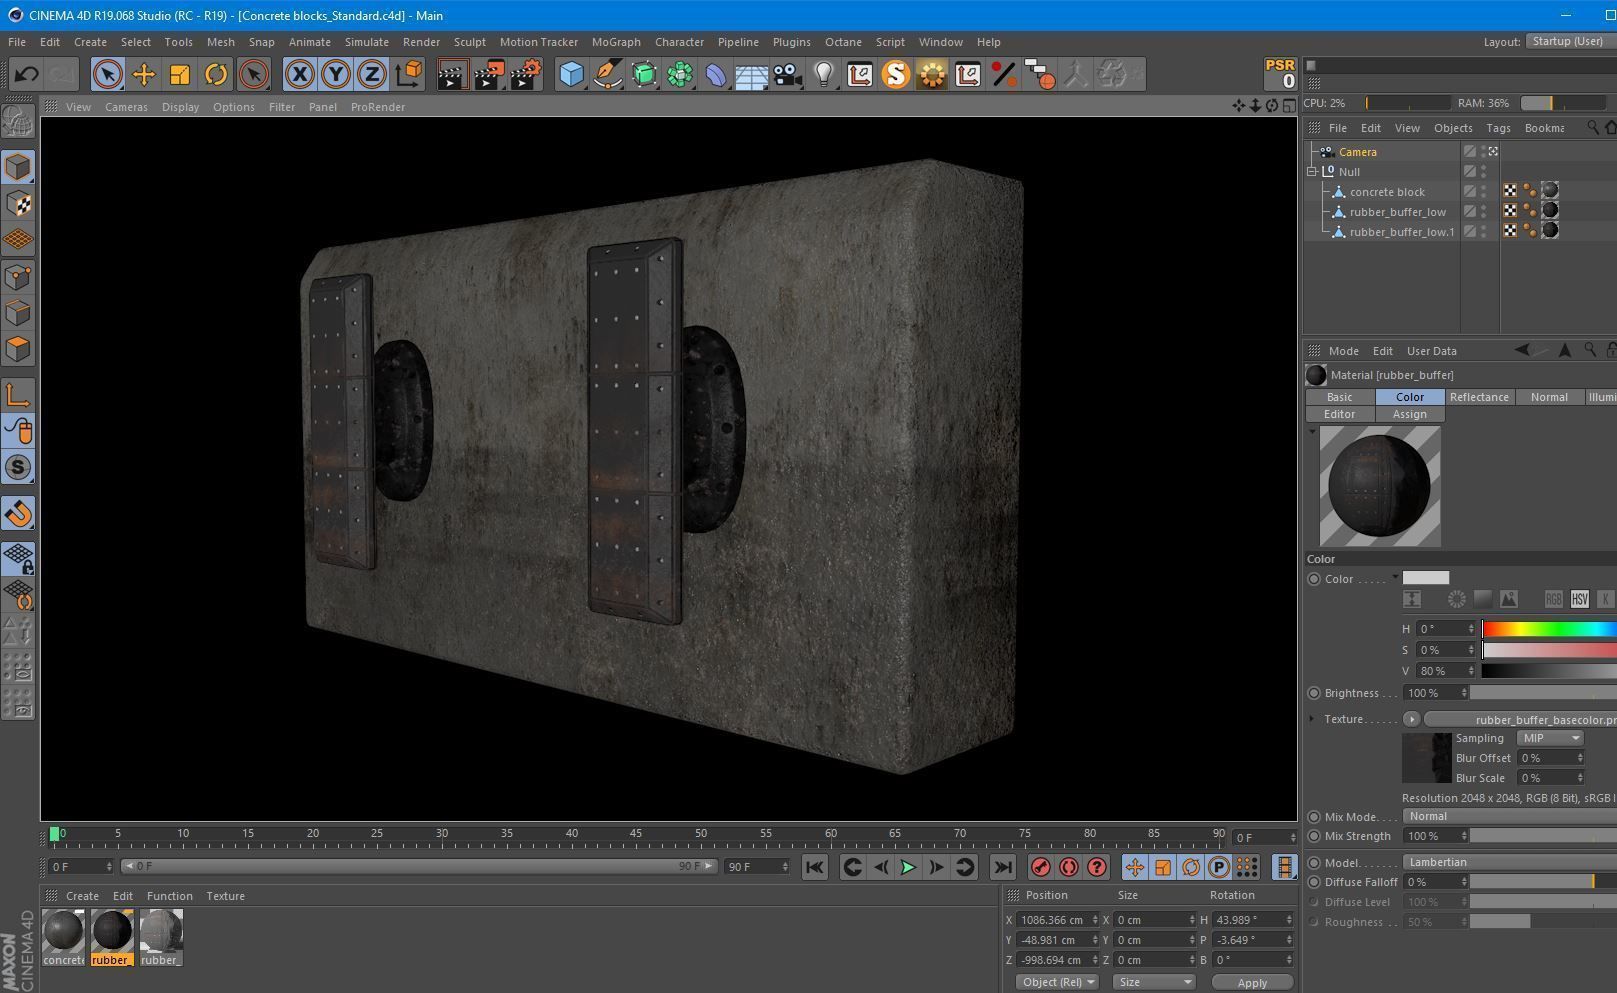
Task: Switch to the Reflectance tab
Action: click(1479, 397)
